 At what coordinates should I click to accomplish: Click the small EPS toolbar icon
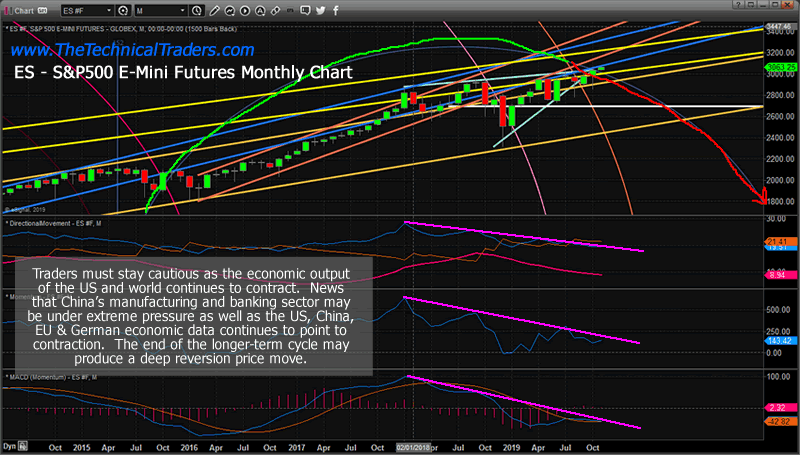290,11
